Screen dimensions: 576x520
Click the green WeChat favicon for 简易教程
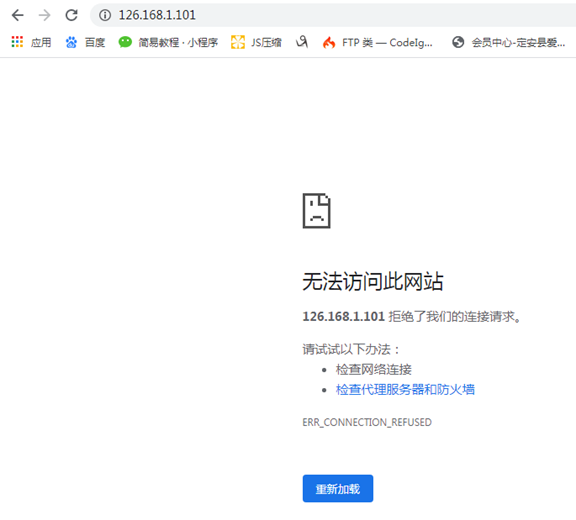(125, 42)
